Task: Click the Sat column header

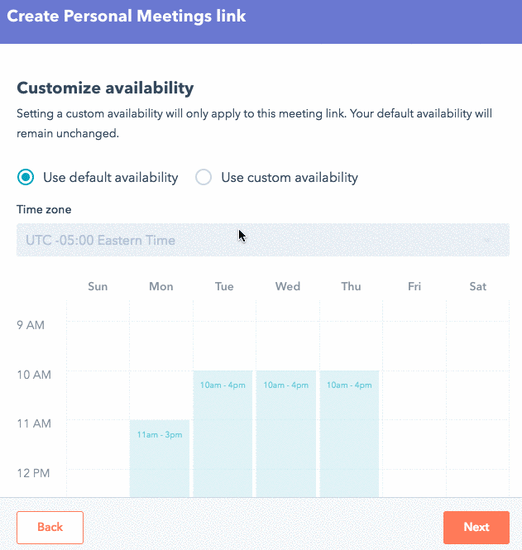Action: click(x=478, y=286)
